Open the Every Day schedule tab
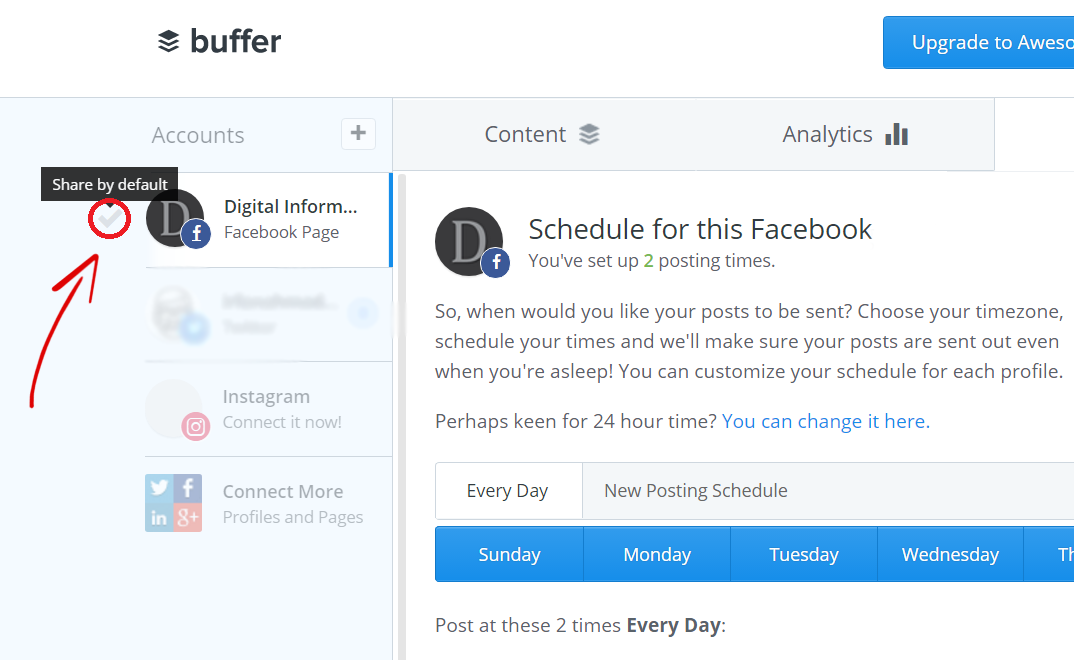 click(508, 490)
